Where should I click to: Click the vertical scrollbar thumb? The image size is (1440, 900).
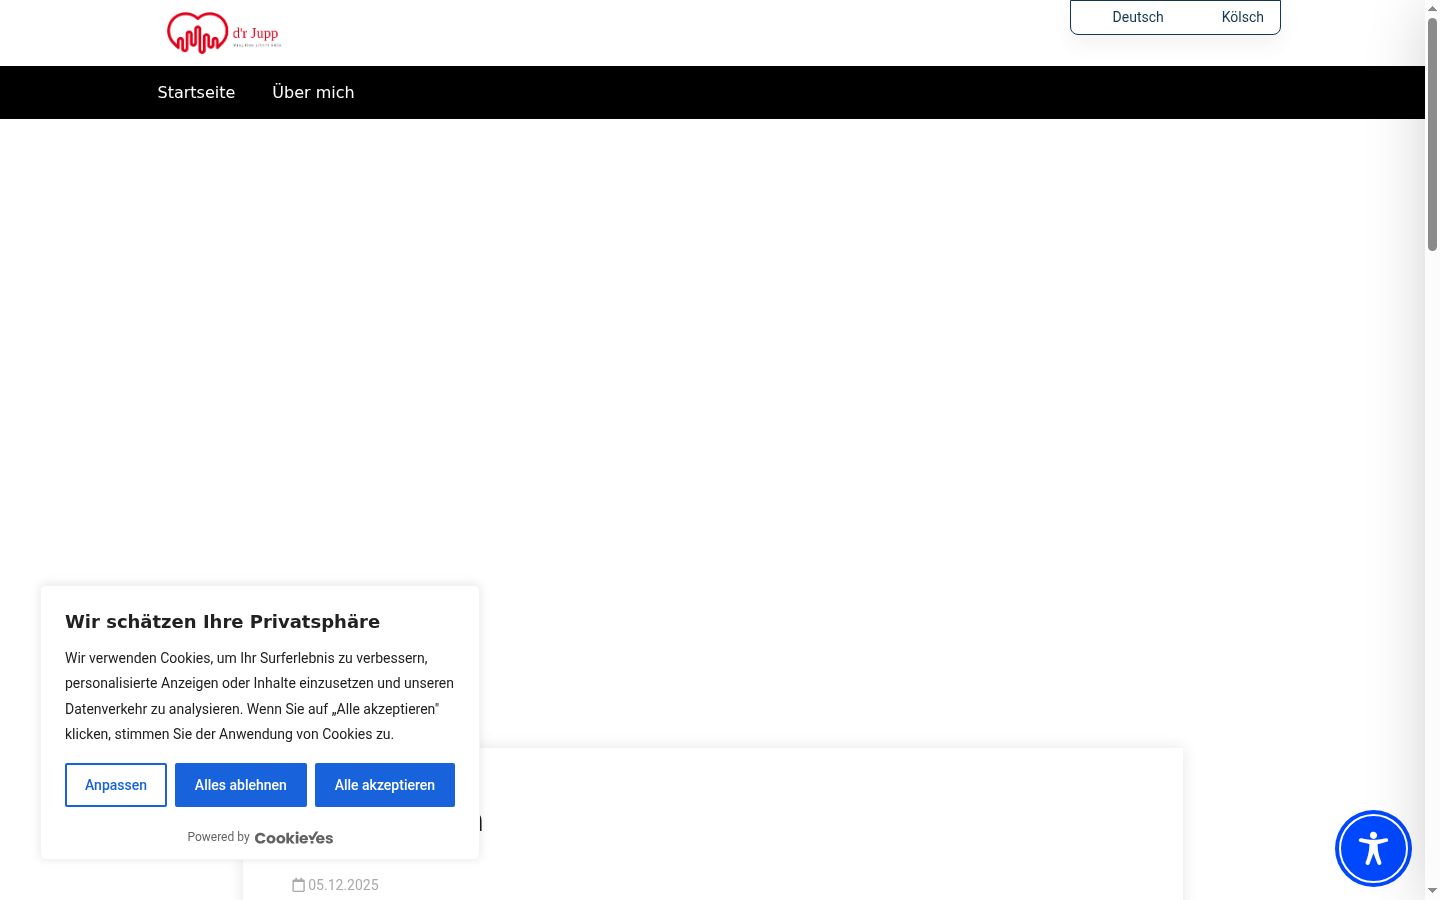(x=1432, y=134)
